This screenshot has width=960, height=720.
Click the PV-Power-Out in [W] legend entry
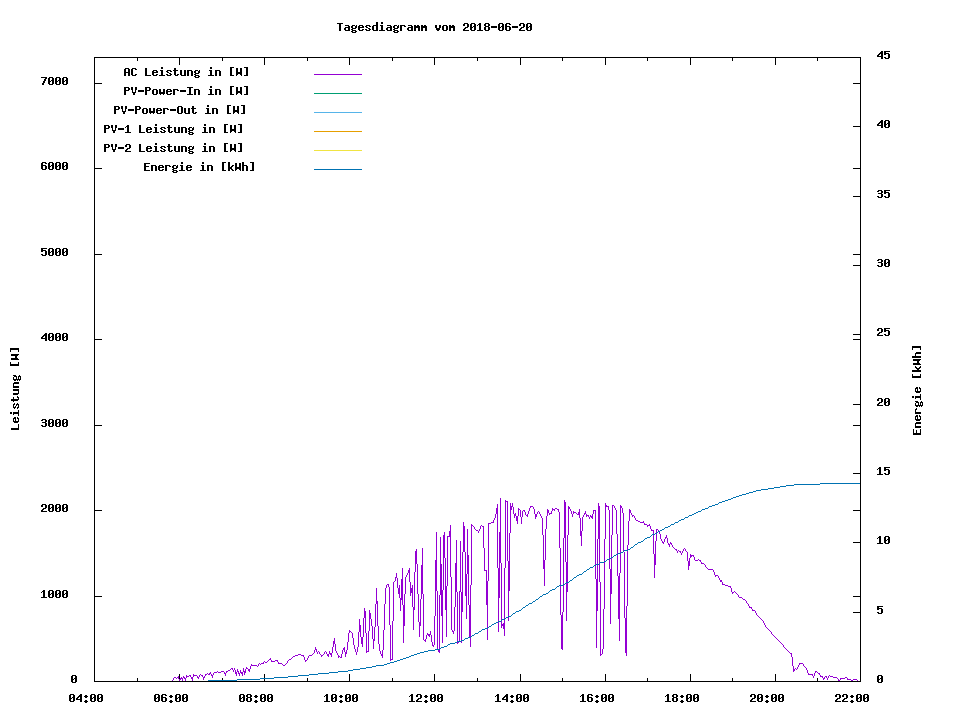179,110
